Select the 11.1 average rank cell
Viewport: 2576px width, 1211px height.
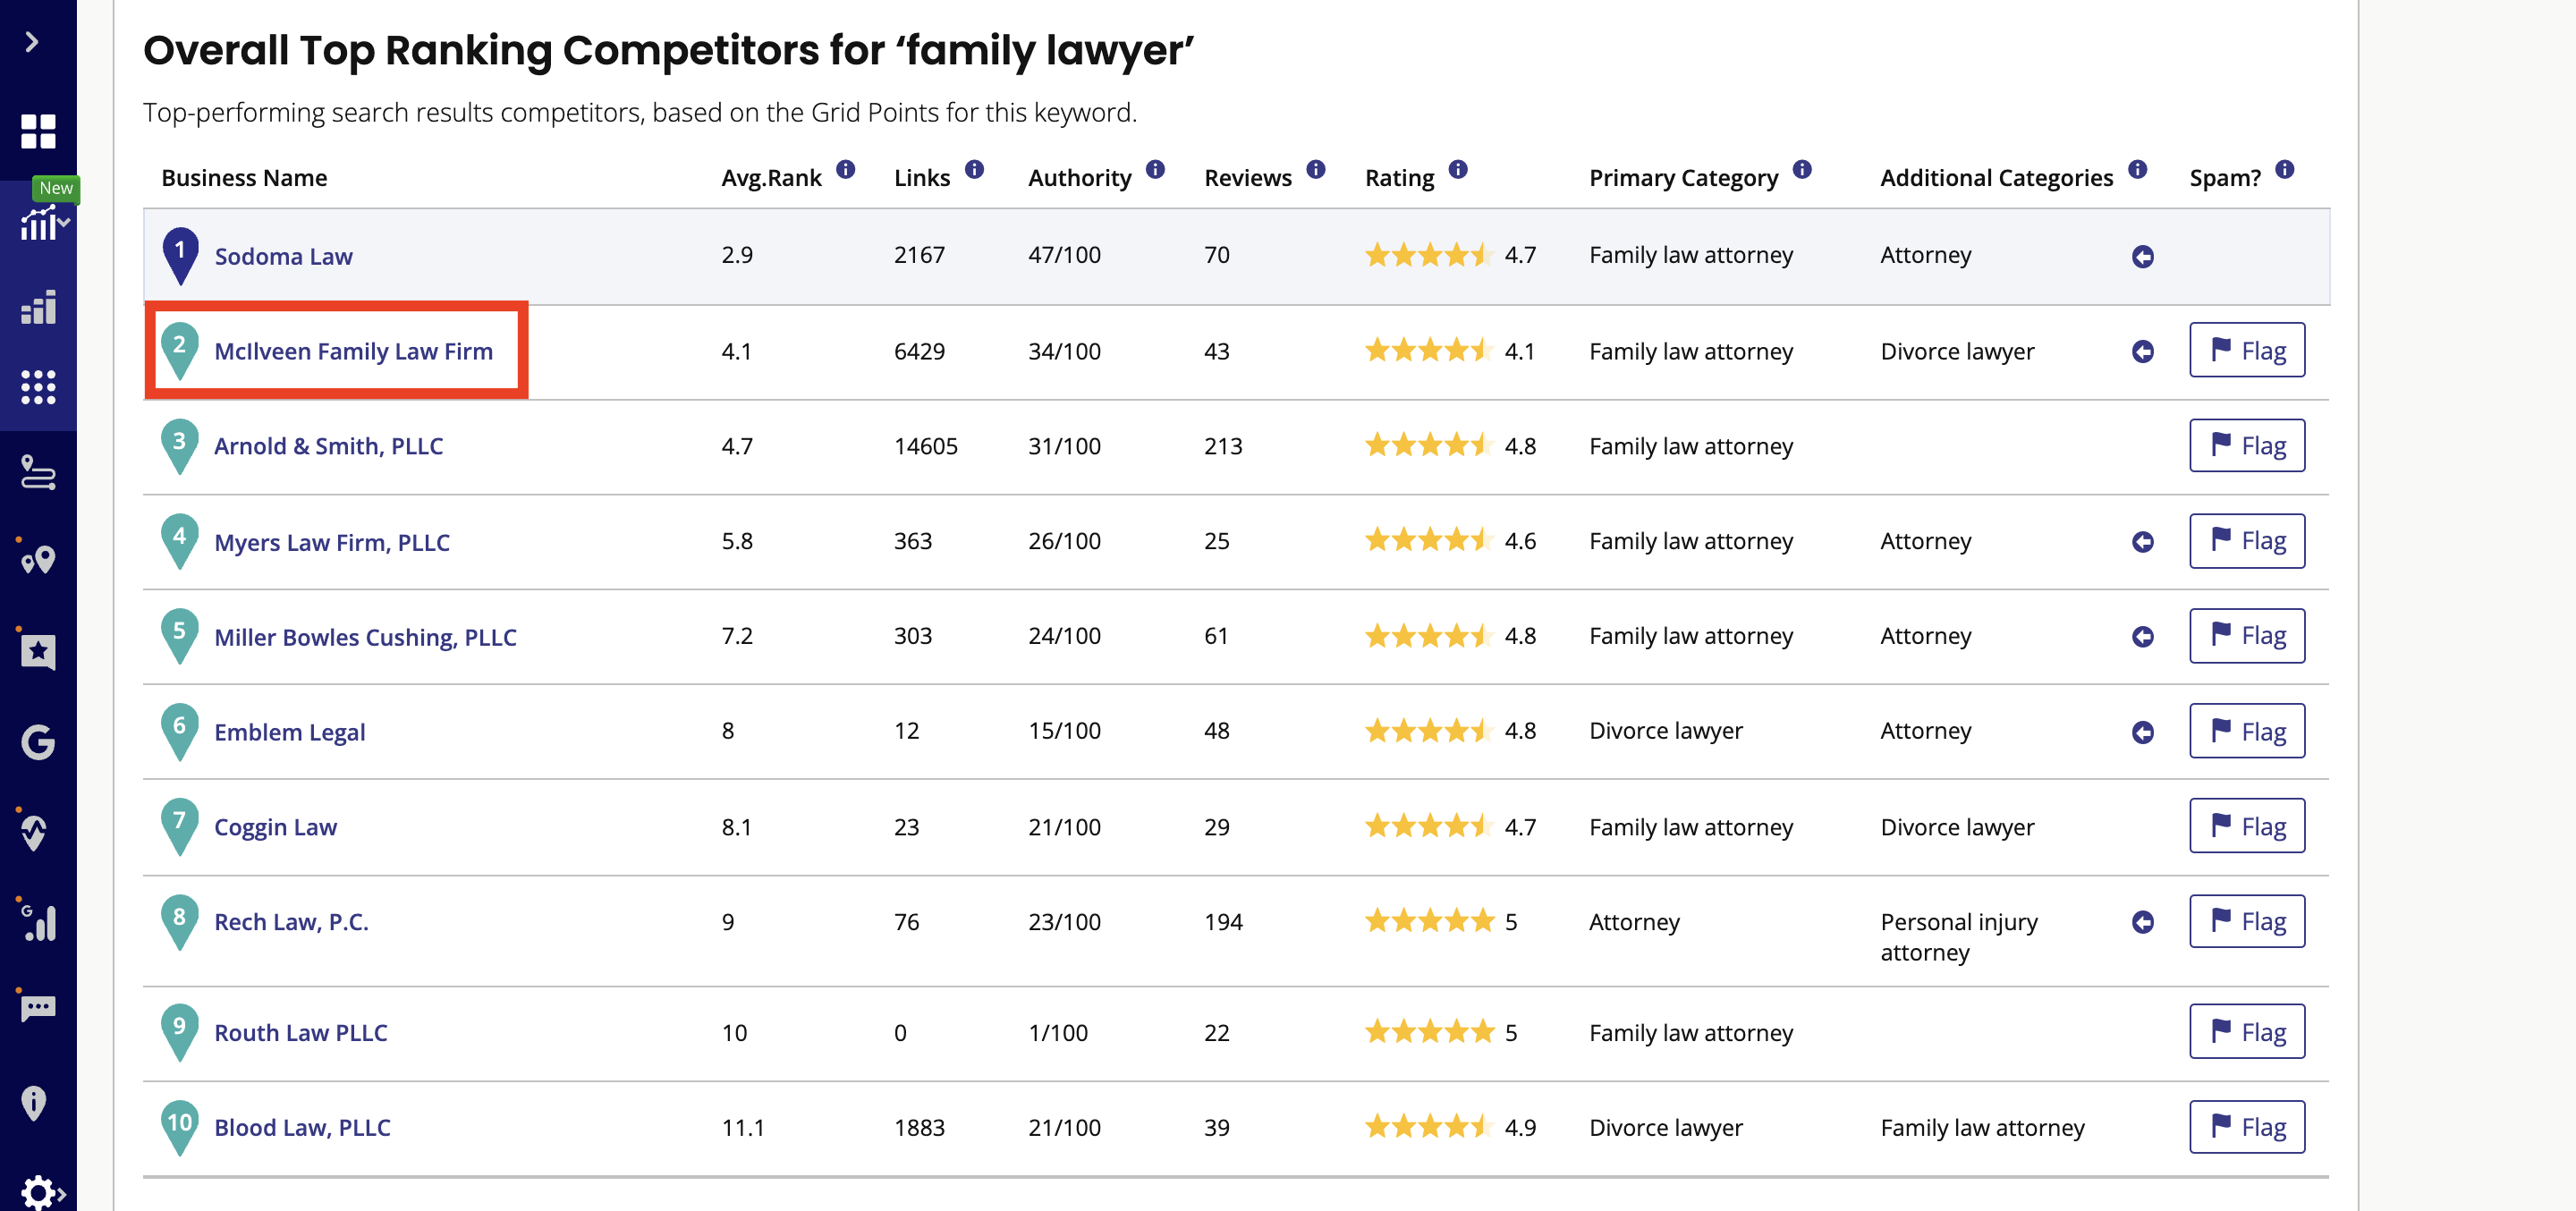click(x=742, y=1128)
